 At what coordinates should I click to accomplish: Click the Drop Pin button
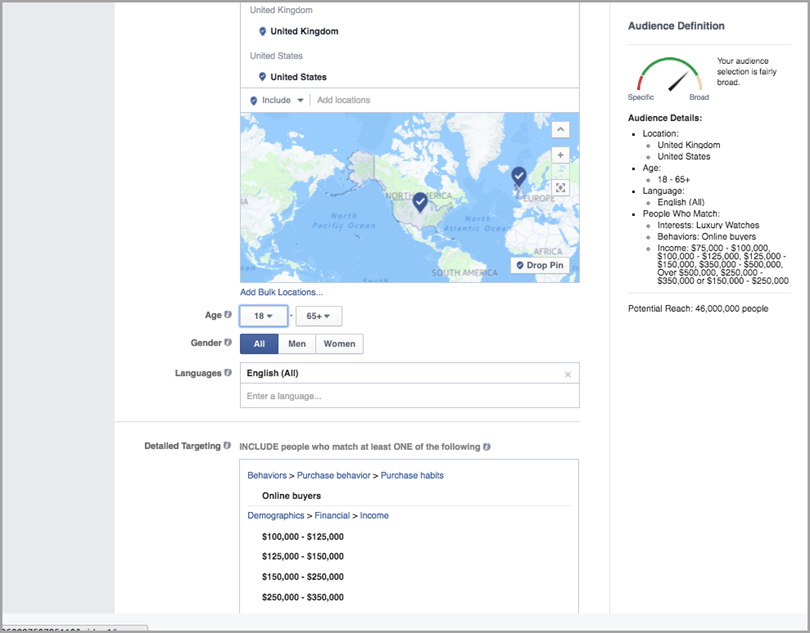point(540,266)
